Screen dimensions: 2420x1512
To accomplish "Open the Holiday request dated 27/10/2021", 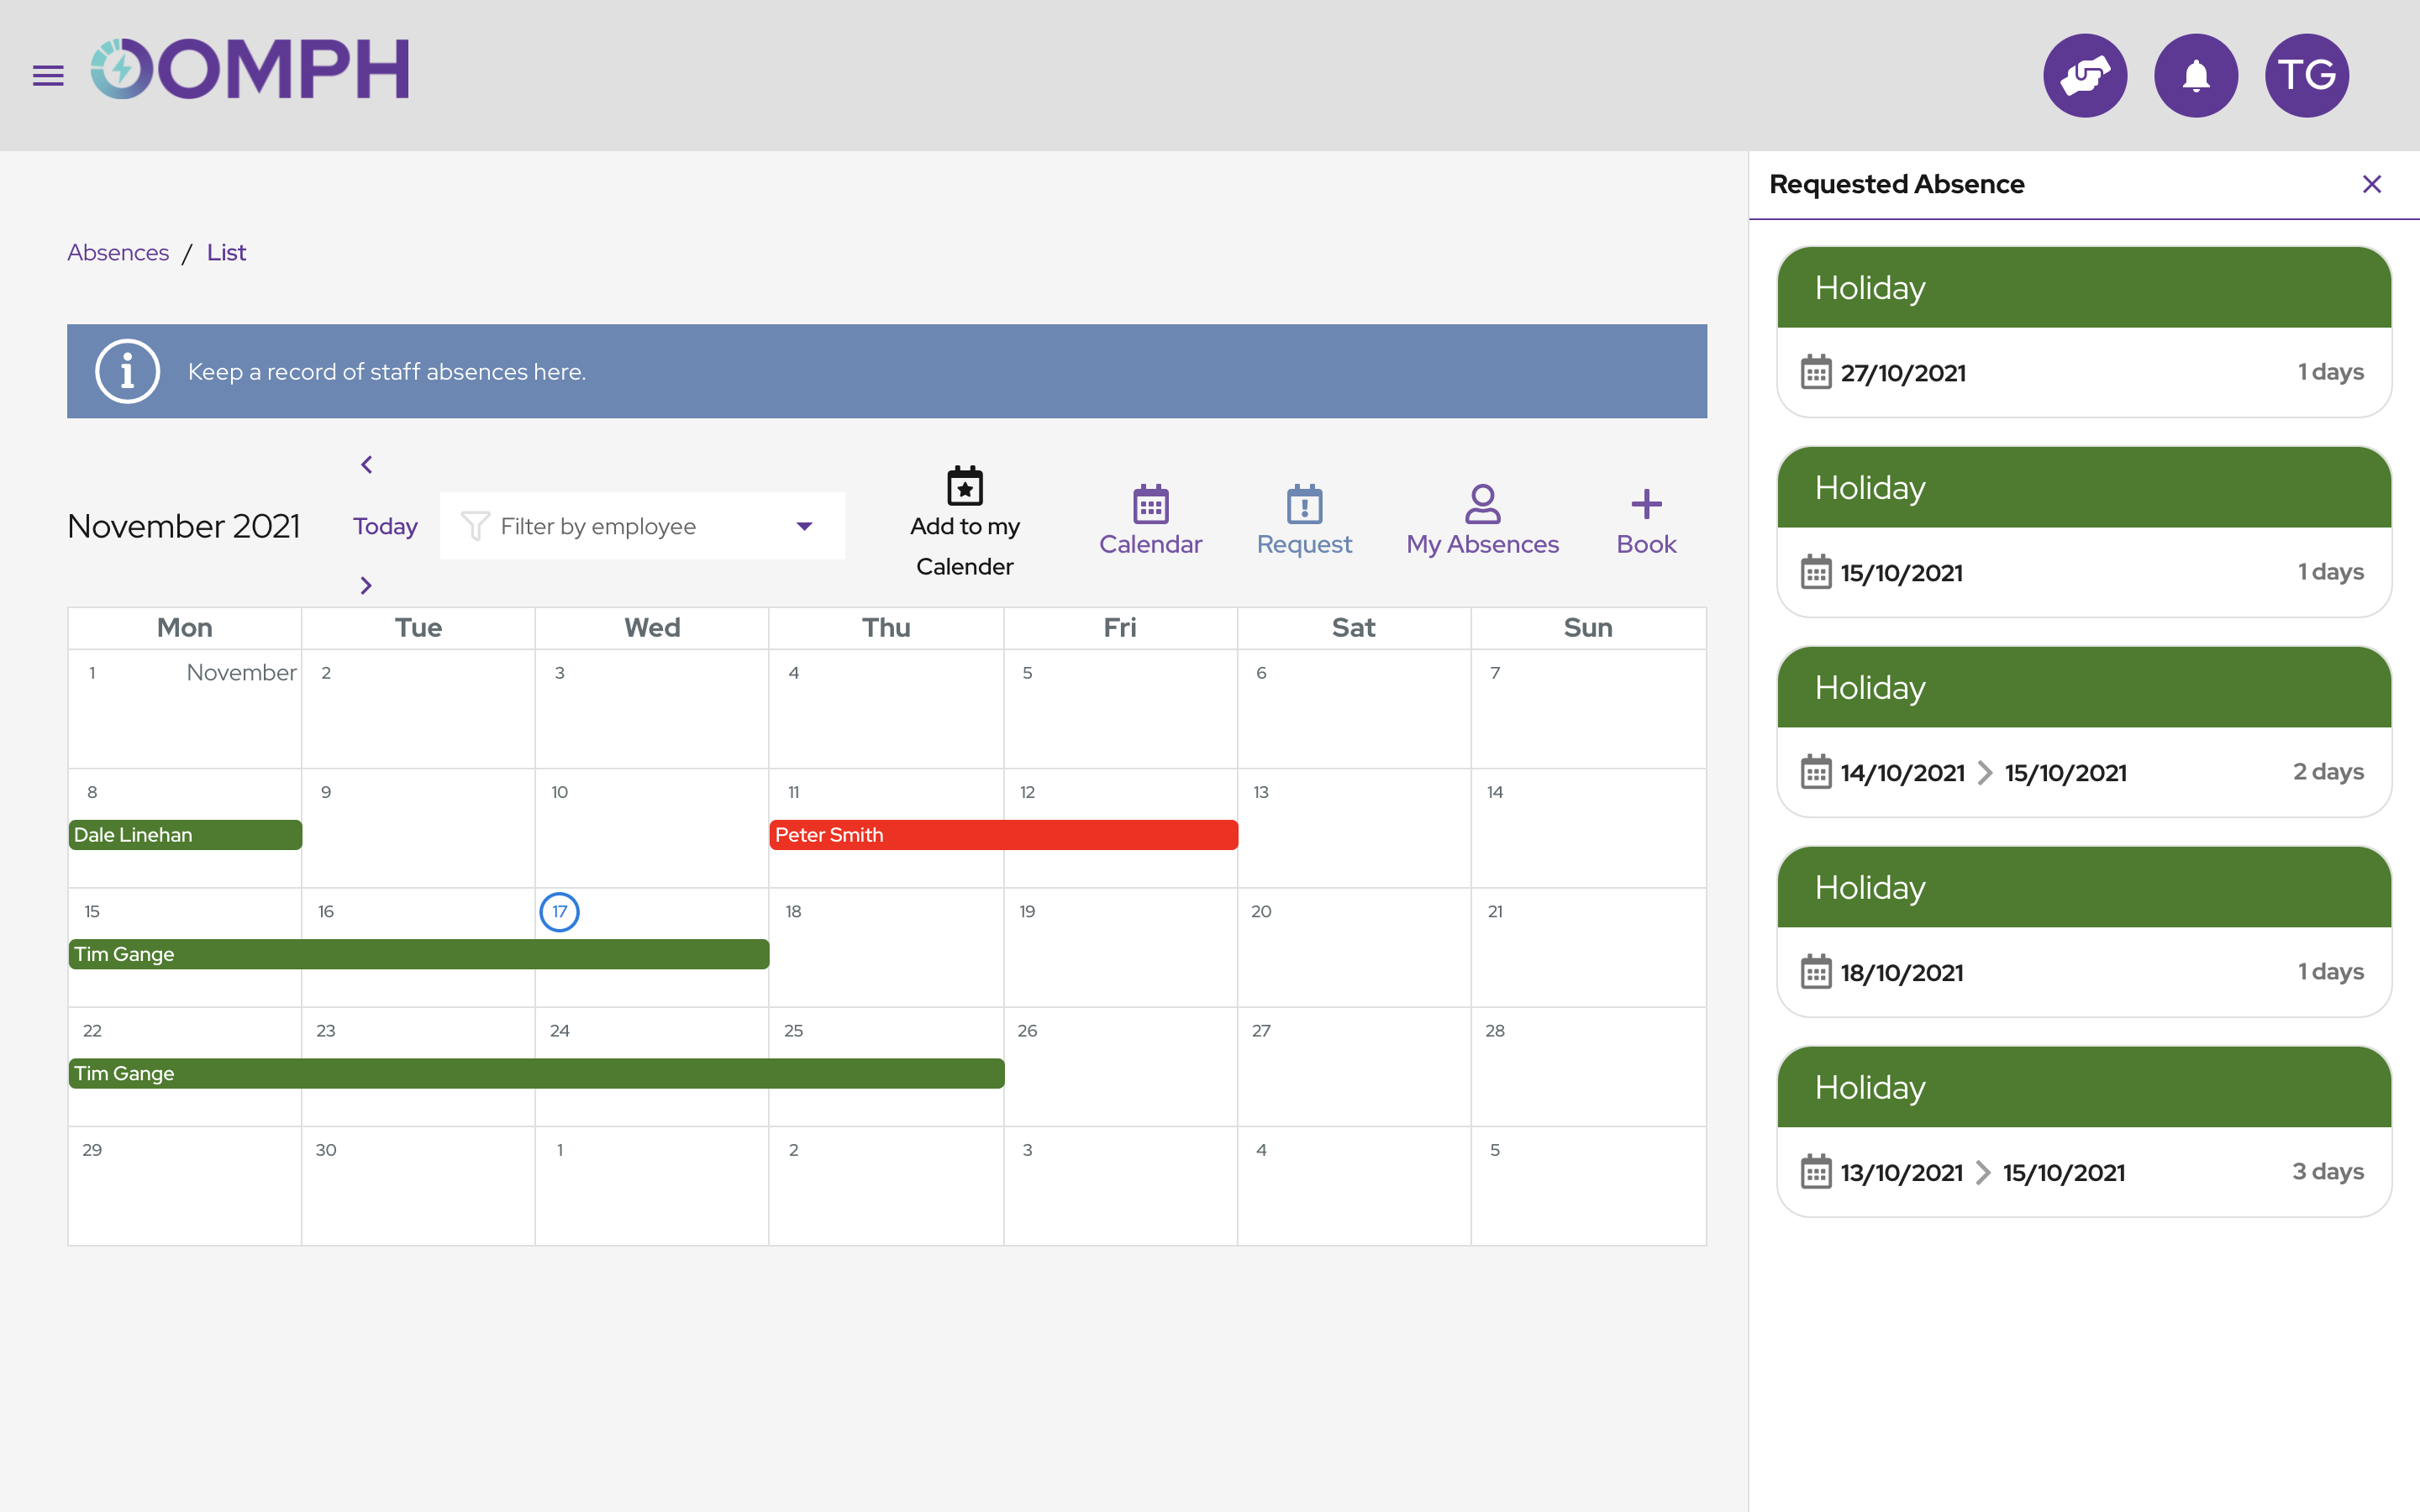I will (x=2083, y=332).
